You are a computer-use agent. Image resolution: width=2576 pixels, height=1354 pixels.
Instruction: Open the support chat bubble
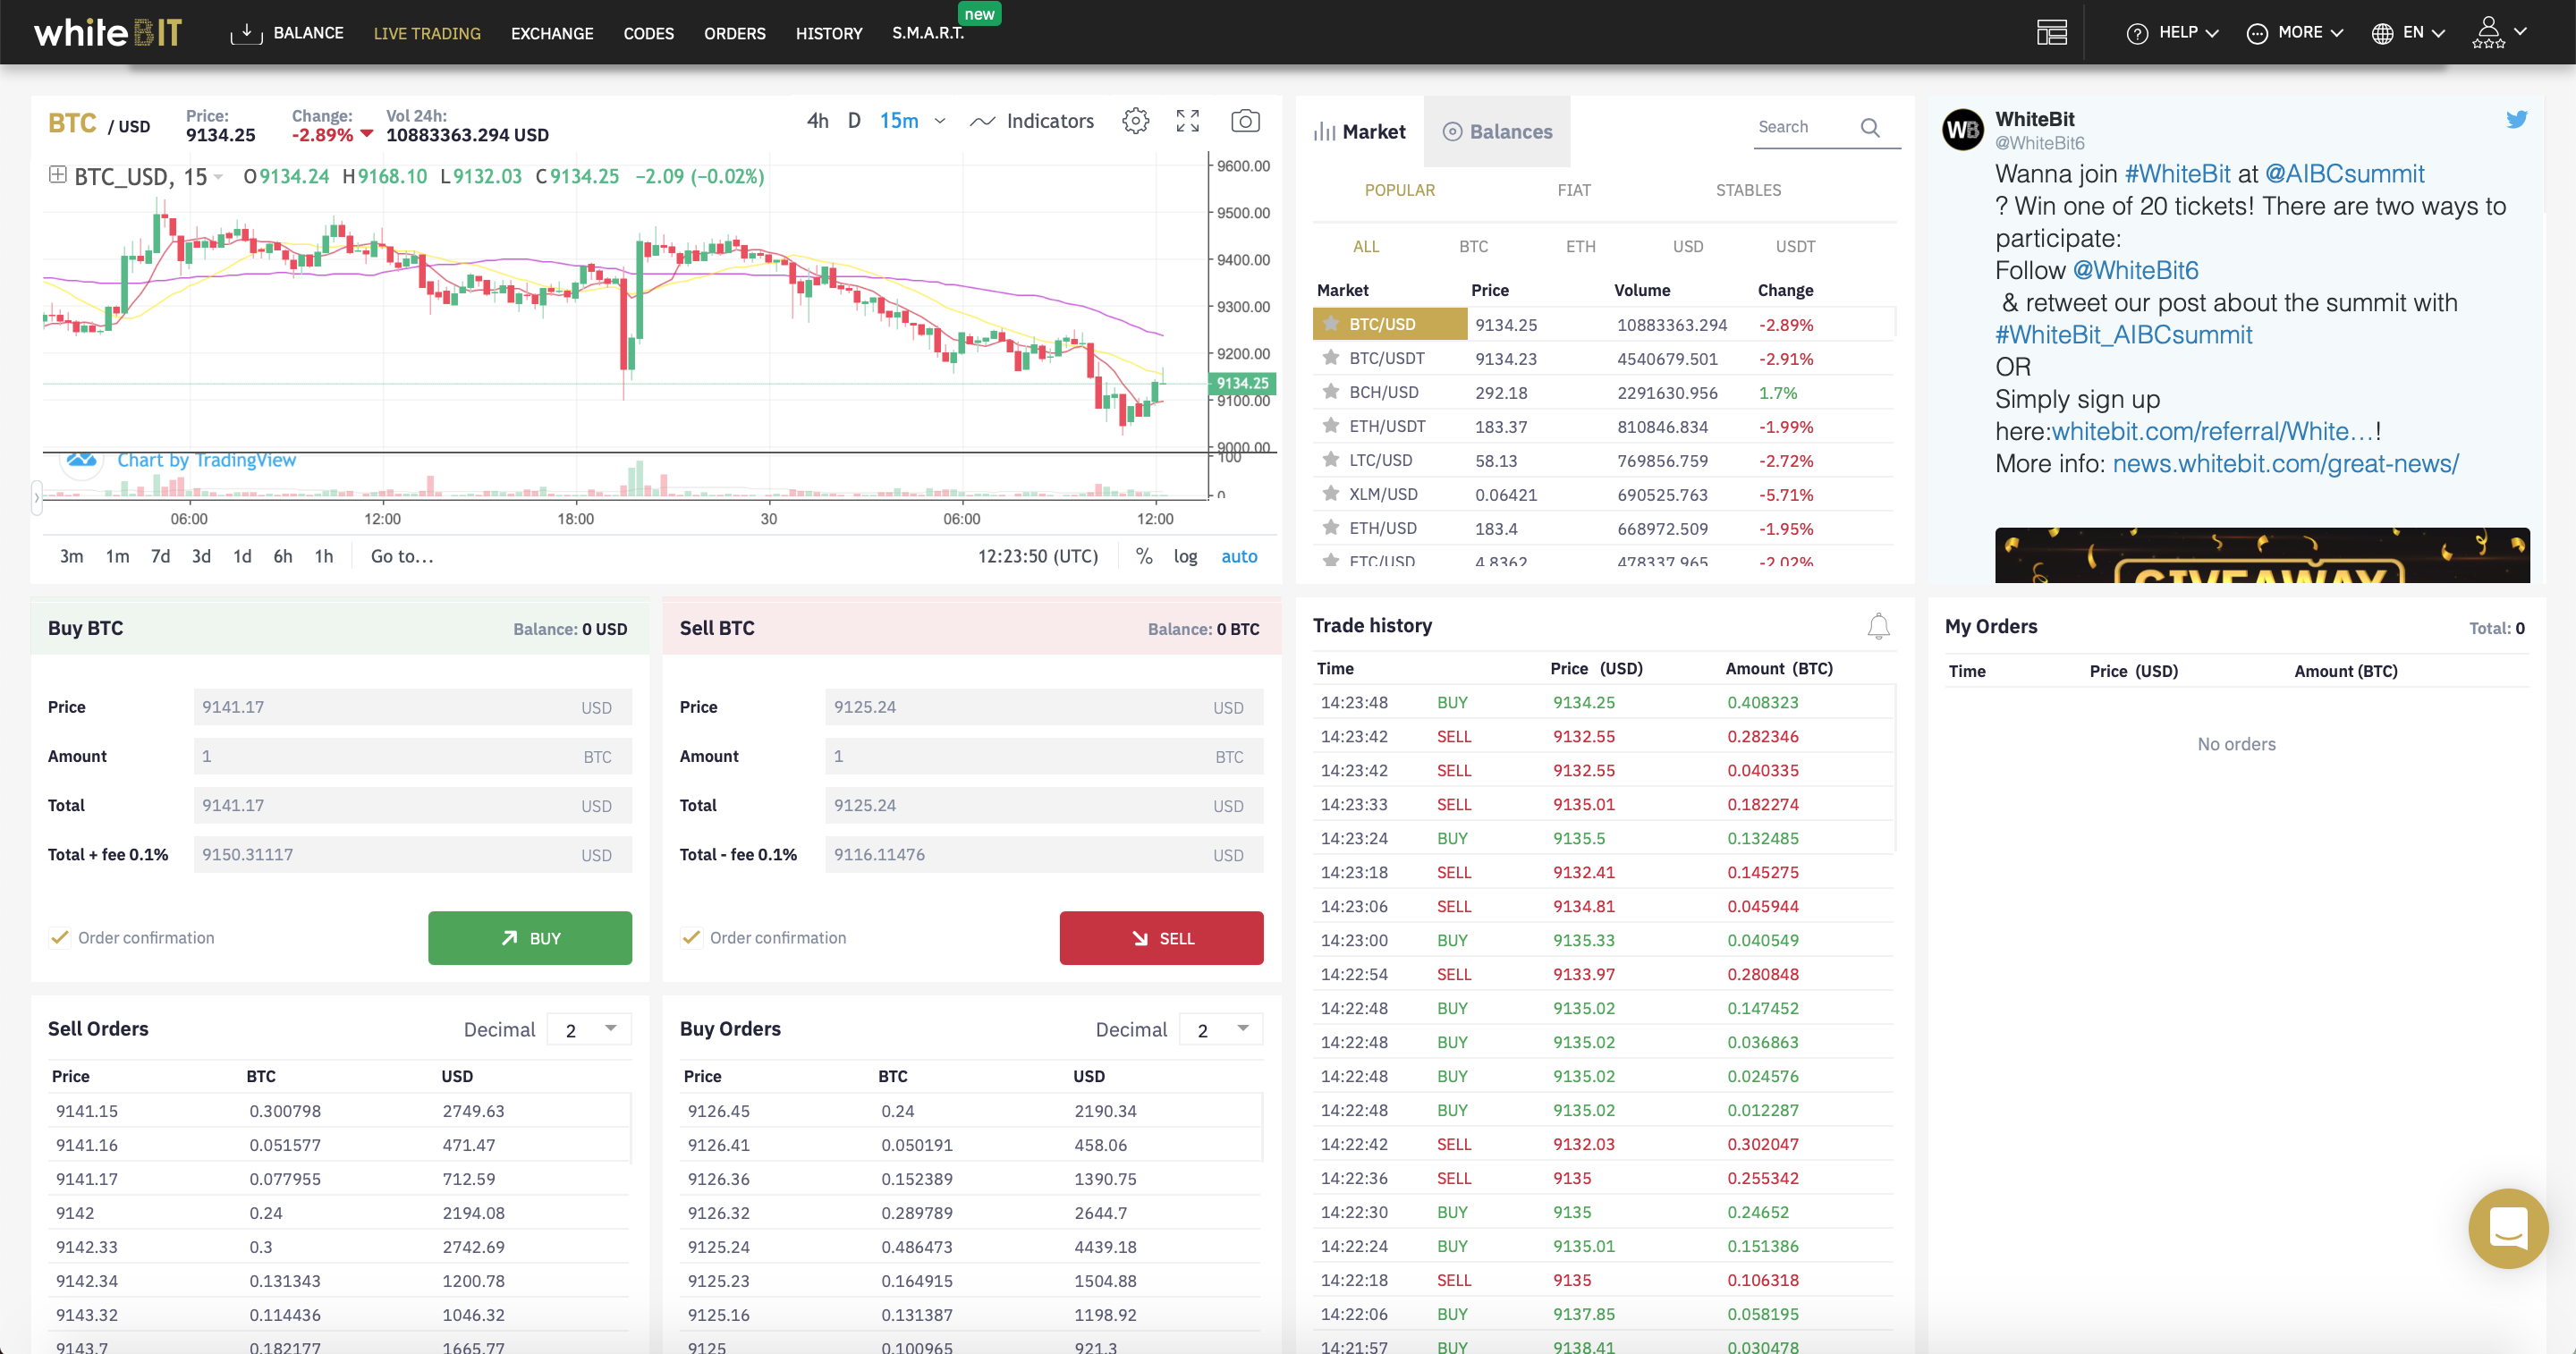pos(2508,1229)
